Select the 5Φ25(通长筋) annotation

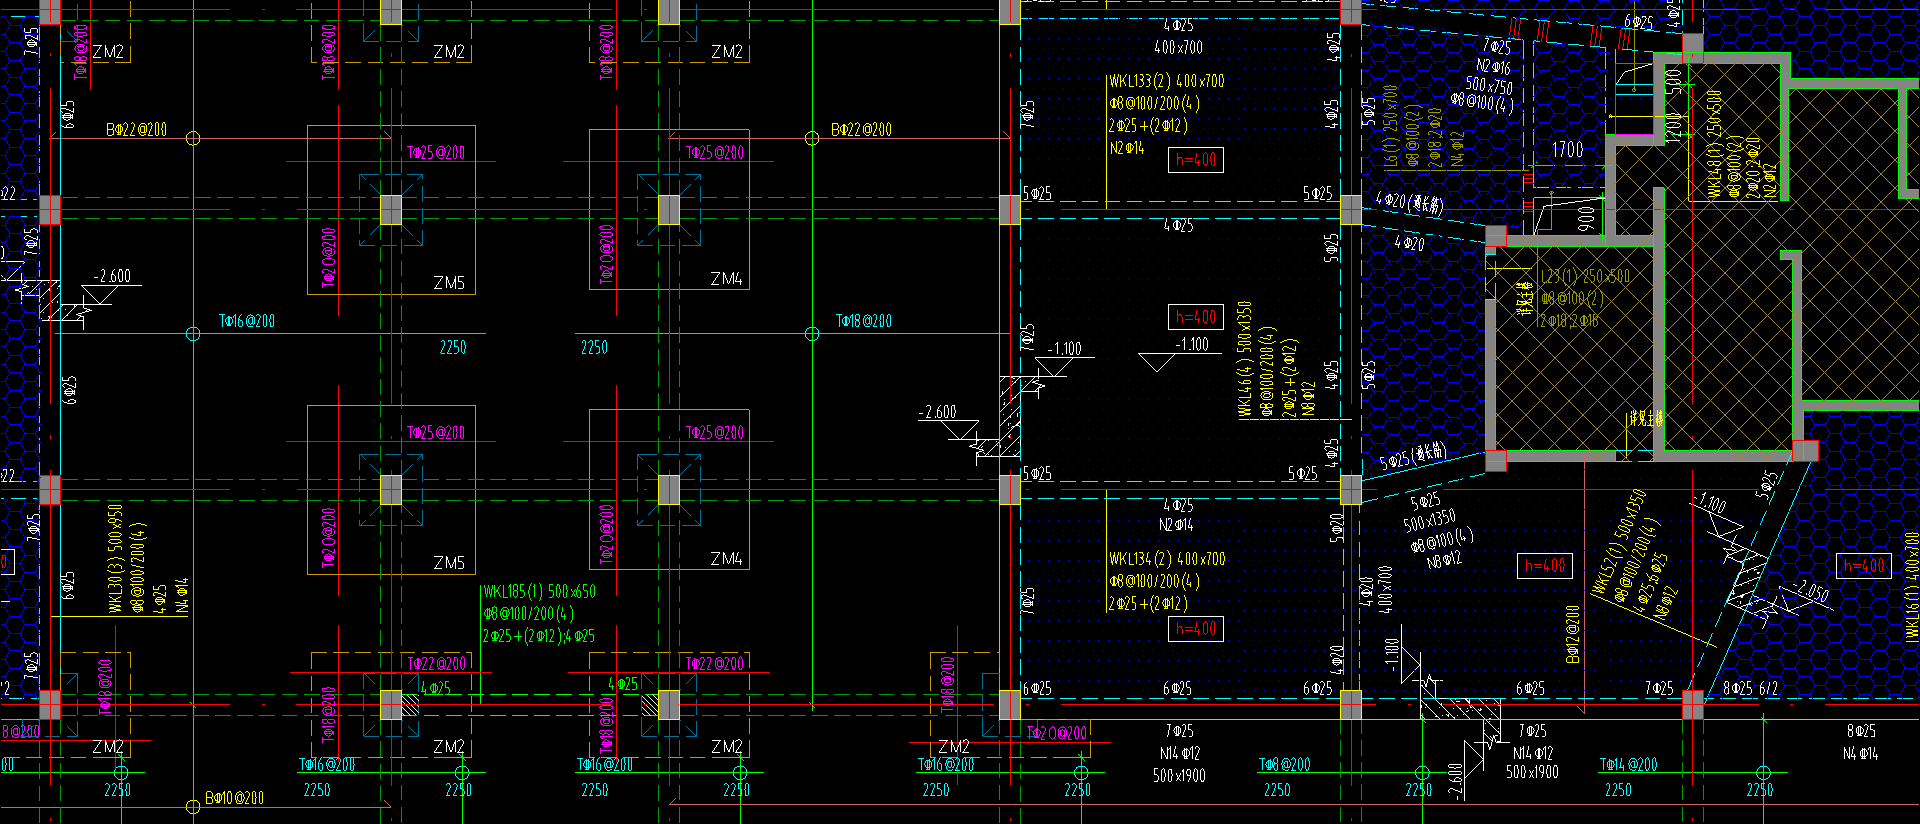(1413, 457)
